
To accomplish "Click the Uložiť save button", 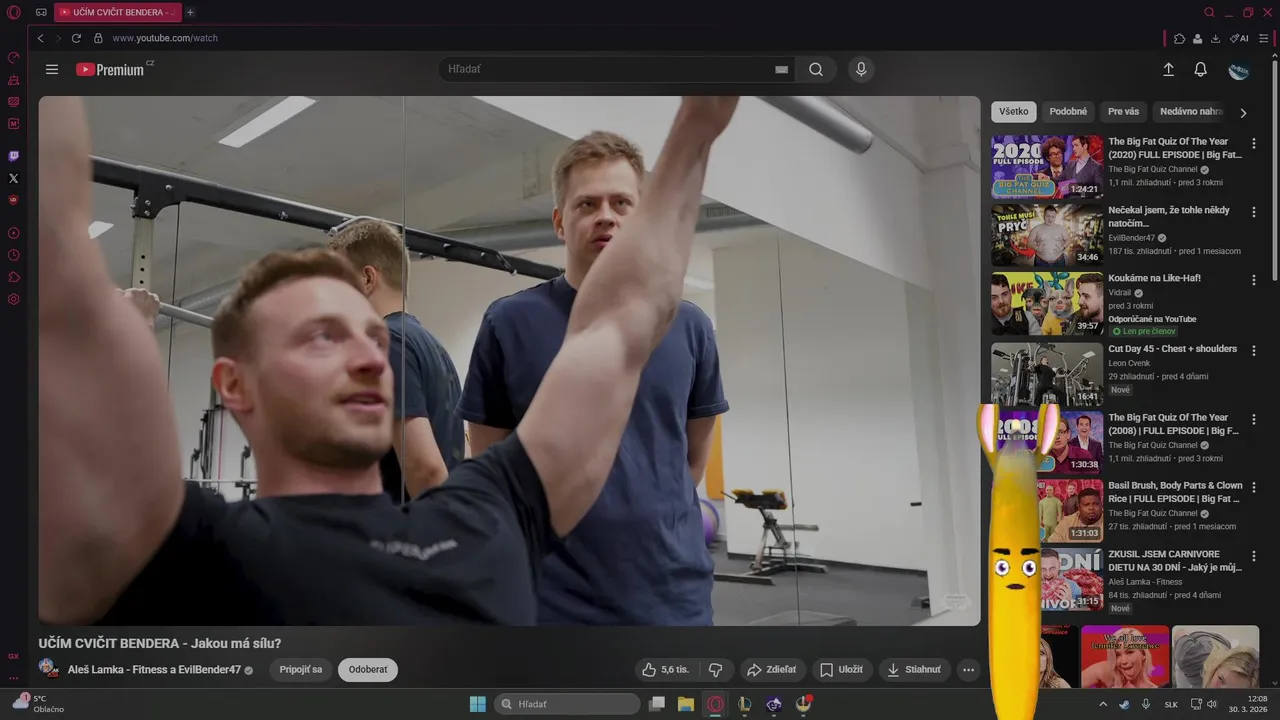I will coord(841,669).
